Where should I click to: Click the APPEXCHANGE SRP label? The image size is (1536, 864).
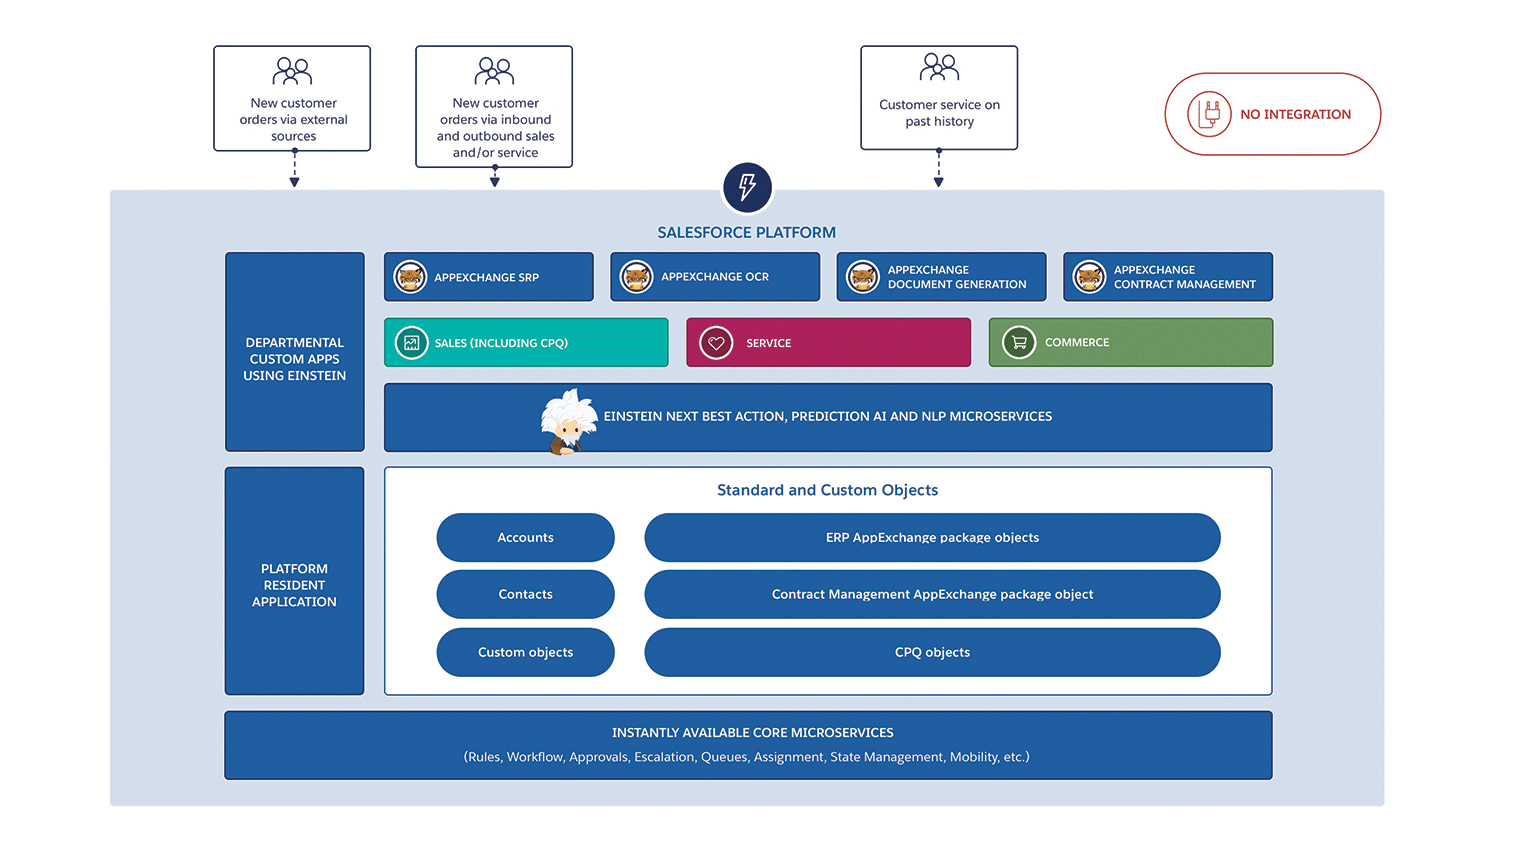point(486,278)
